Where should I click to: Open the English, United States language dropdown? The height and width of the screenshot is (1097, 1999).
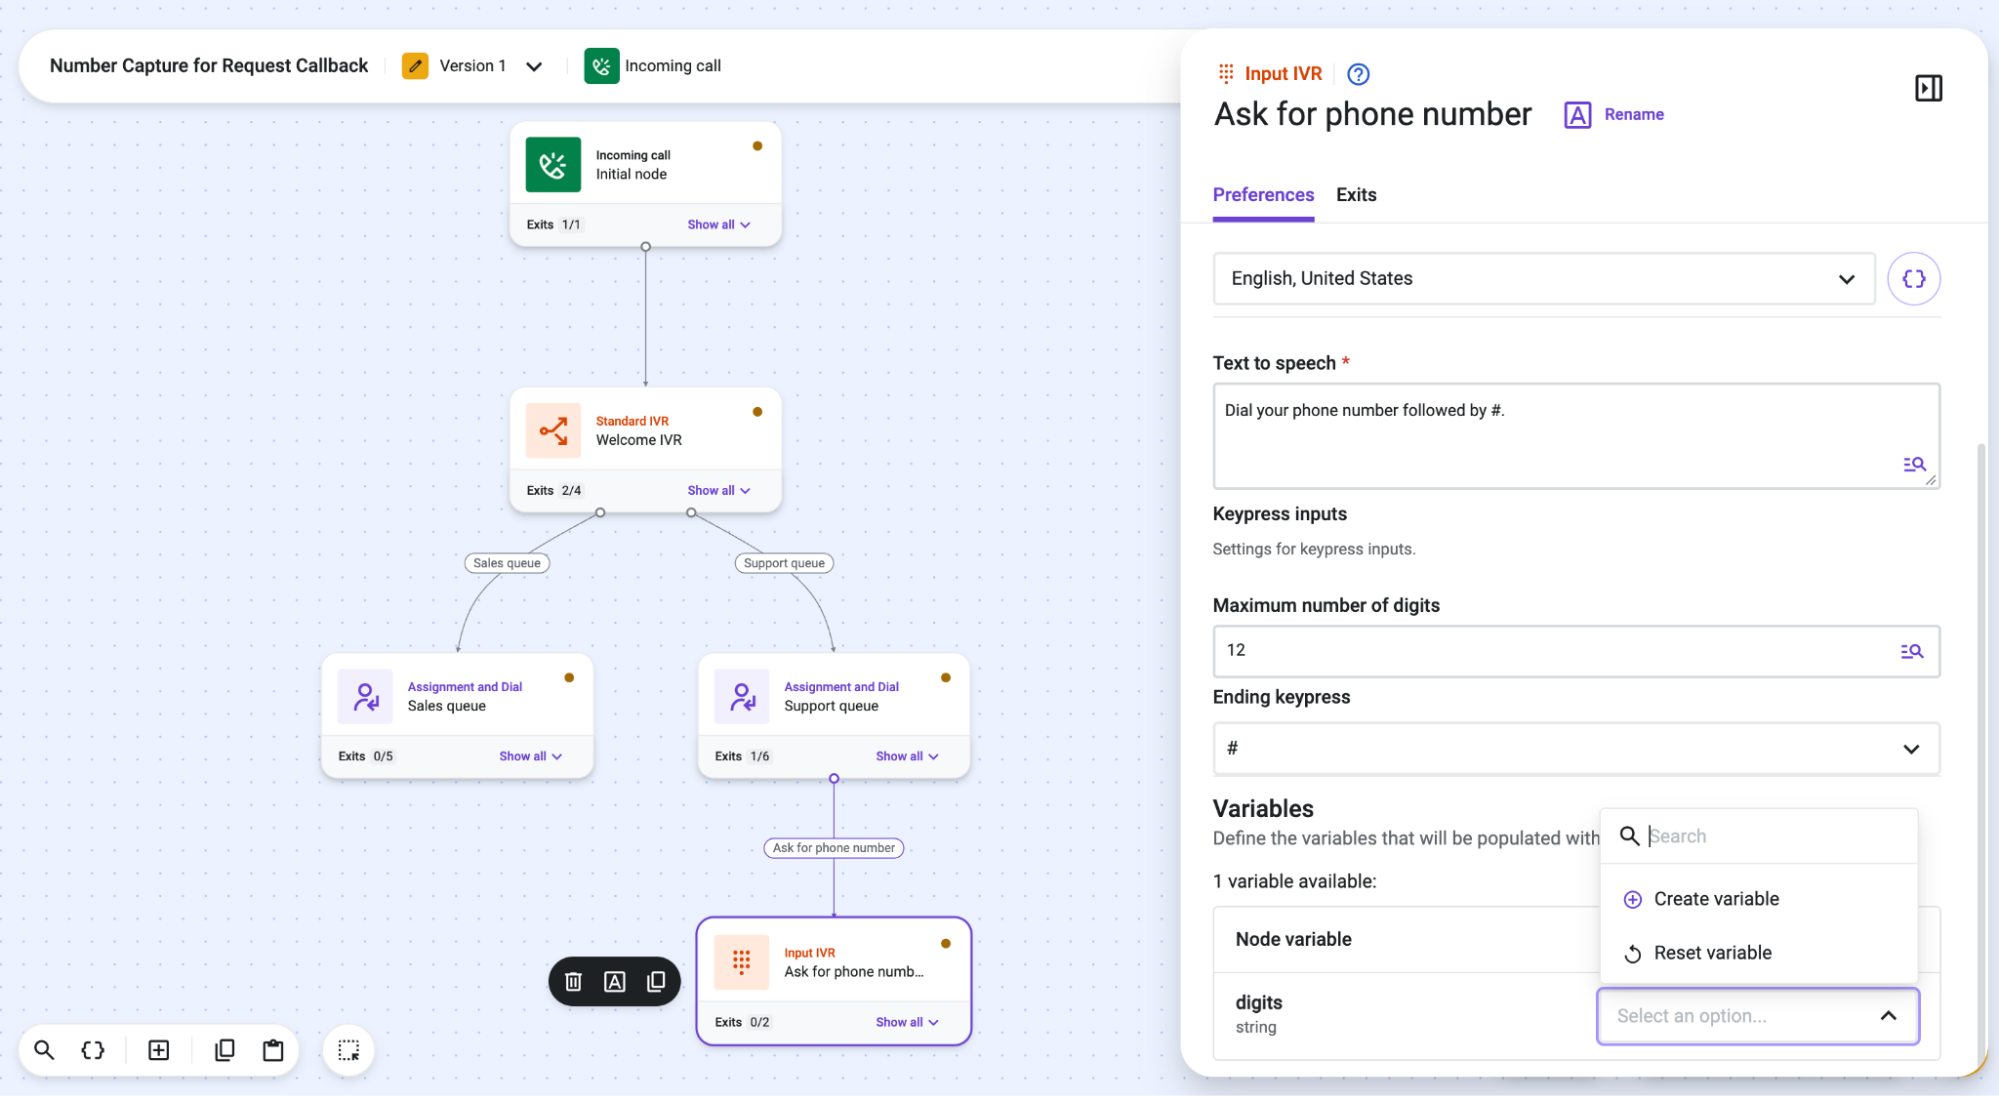pyautogui.click(x=1544, y=279)
